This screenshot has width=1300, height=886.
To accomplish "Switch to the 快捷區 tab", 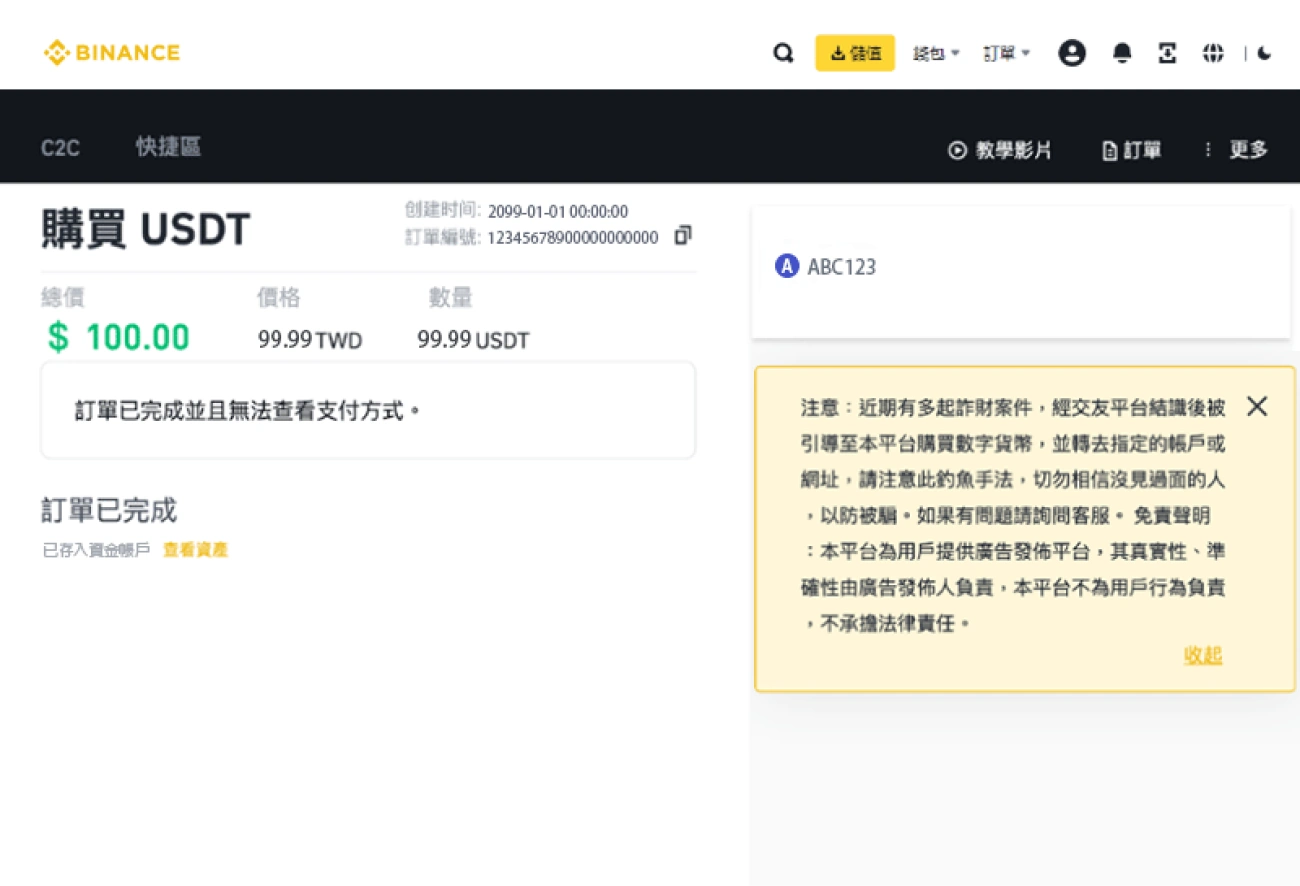I will (x=167, y=147).
